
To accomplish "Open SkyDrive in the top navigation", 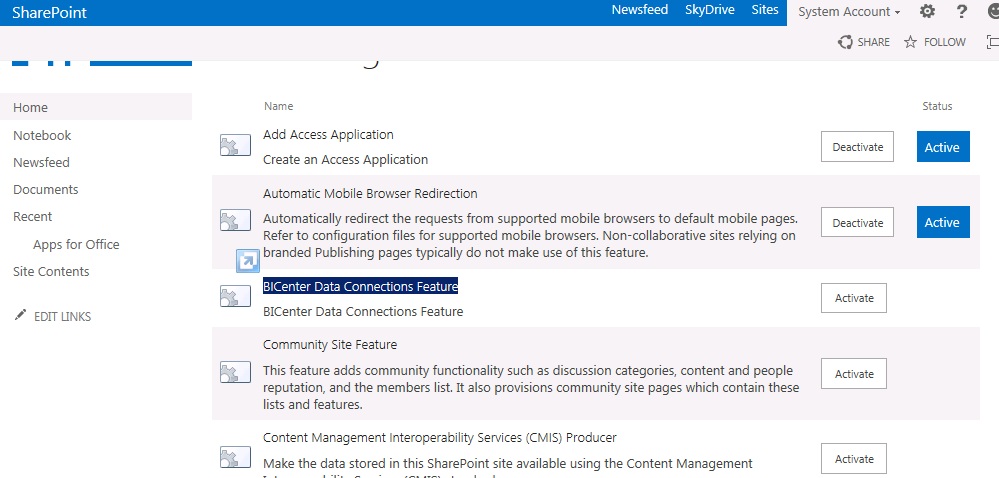I will coord(709,10).
